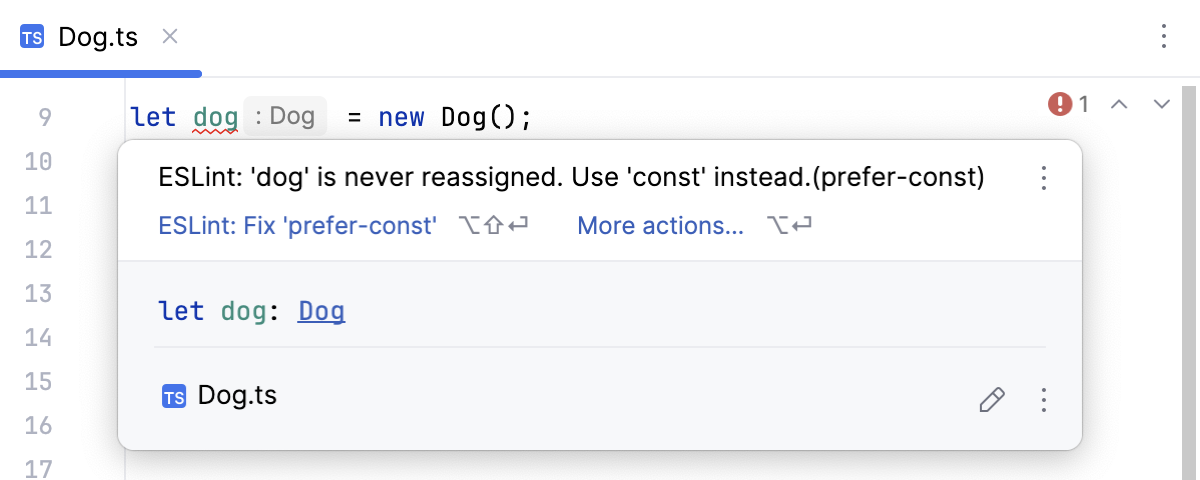Image resolution: width=1200 pixels, height=480 pixels.
Task: Click the pencil edit source icon
Action: tap(991, 401)
